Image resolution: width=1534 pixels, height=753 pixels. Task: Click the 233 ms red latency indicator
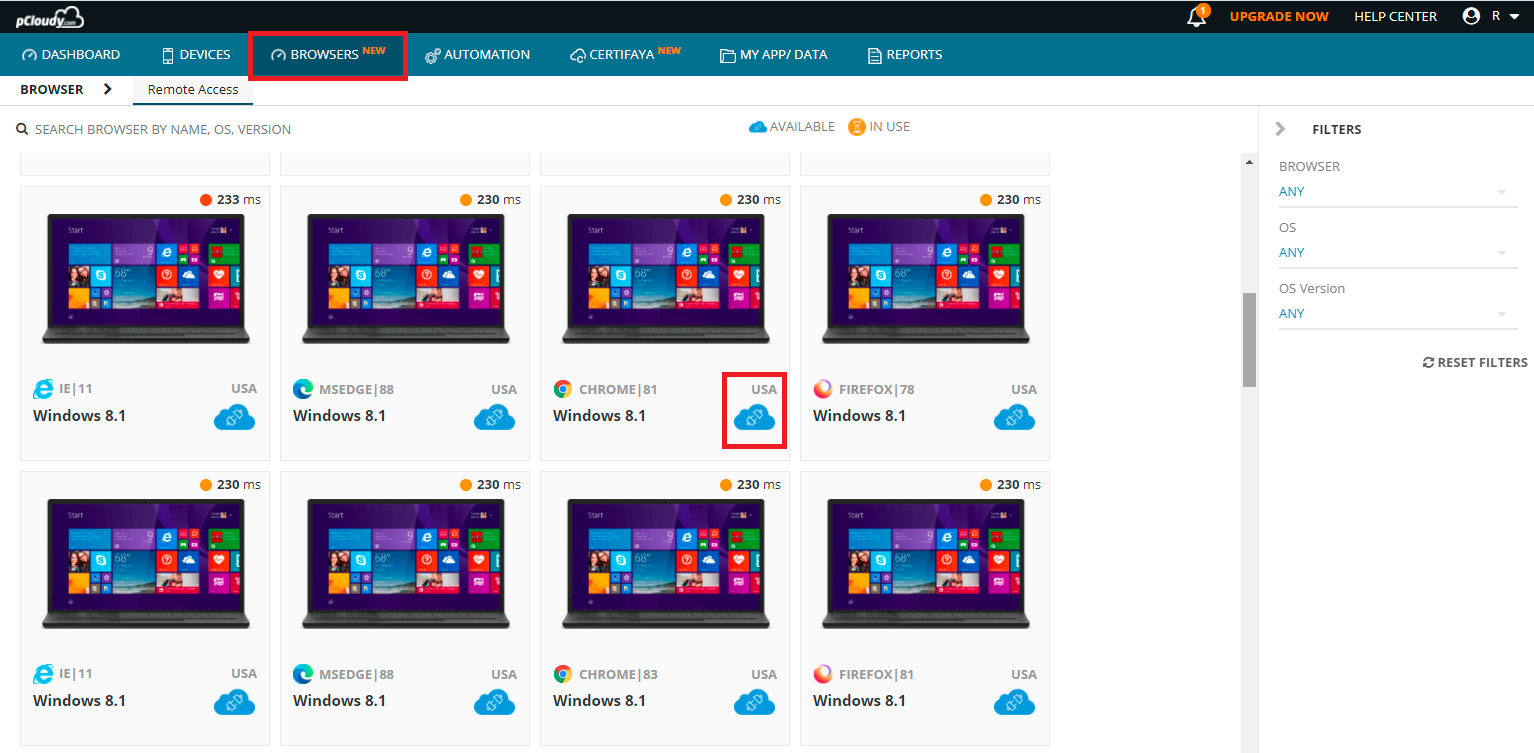[x=206, y=200]
